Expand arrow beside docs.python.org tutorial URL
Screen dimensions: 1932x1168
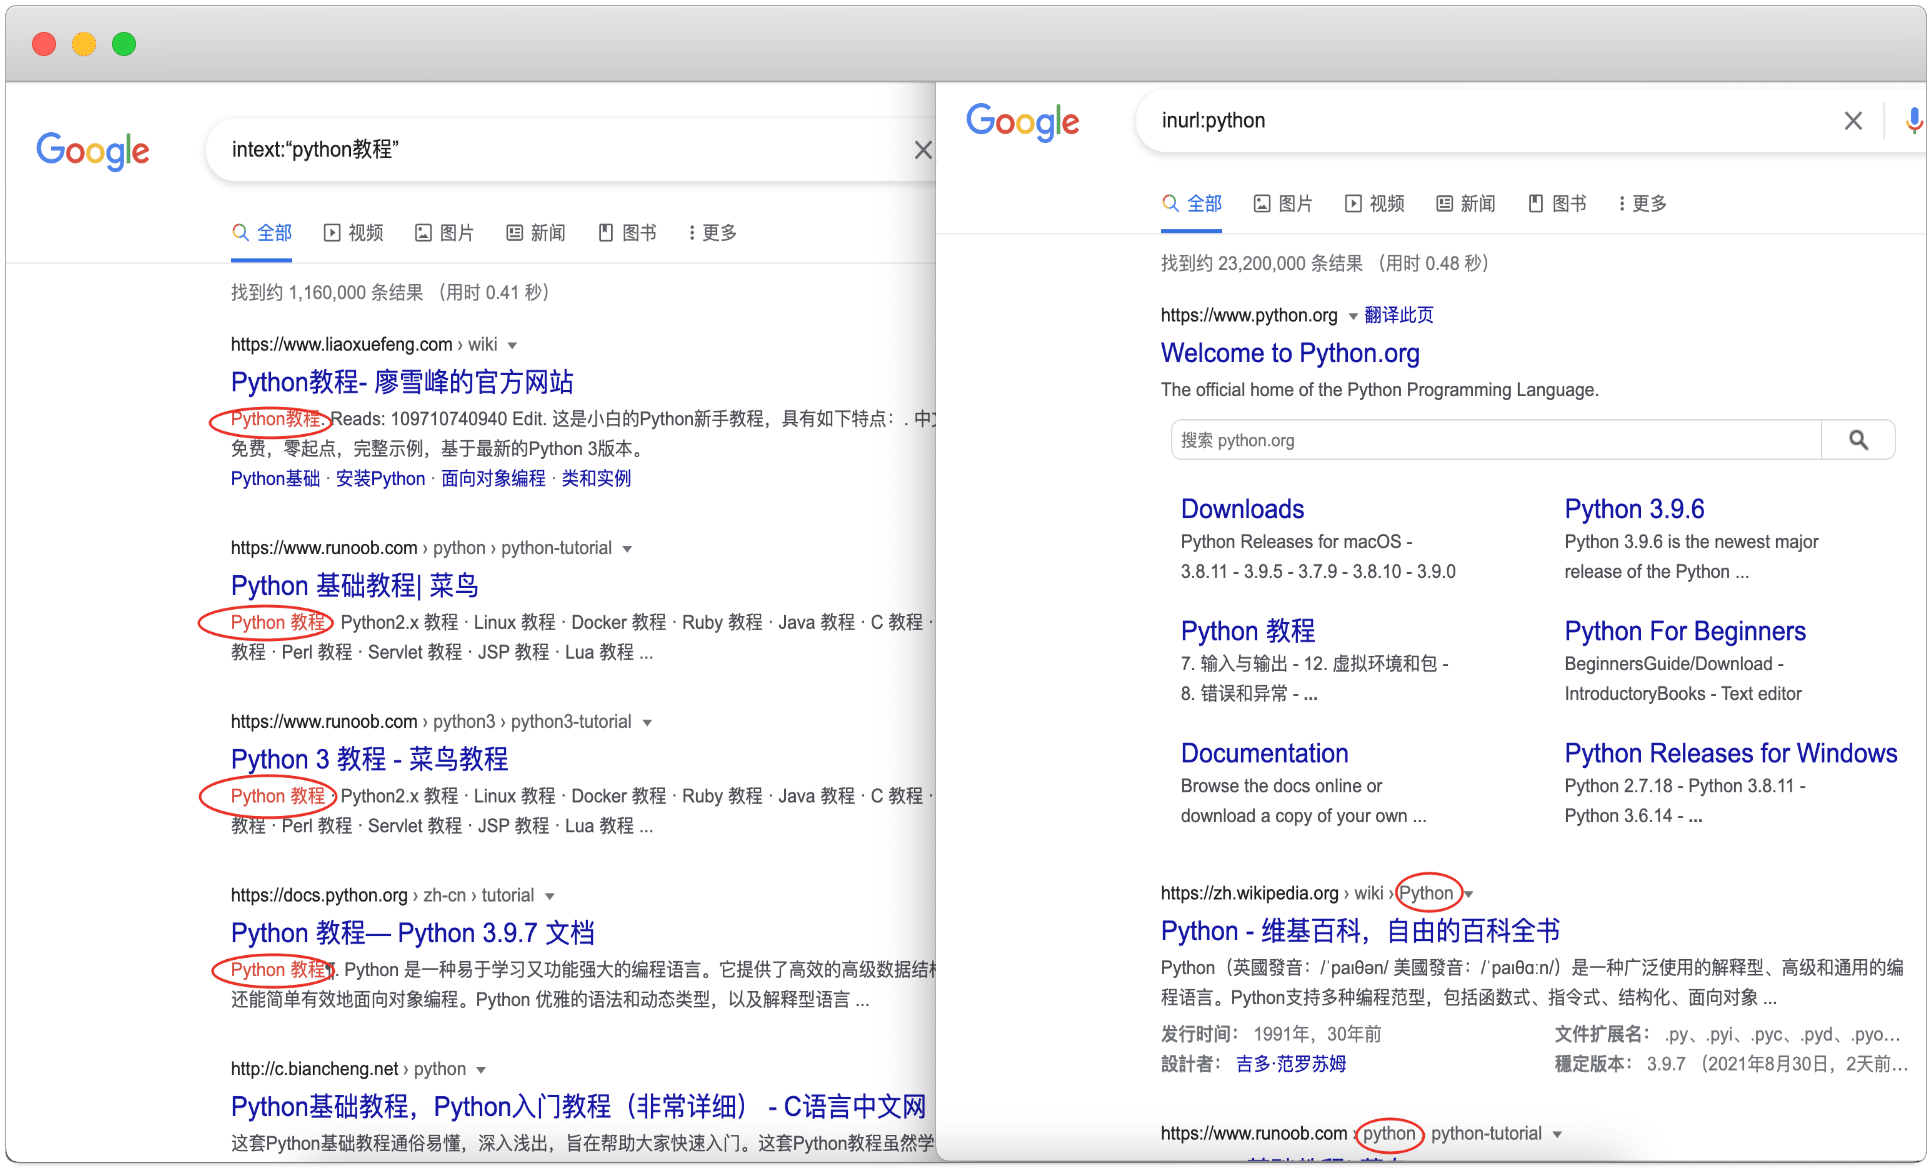(550, 896)
